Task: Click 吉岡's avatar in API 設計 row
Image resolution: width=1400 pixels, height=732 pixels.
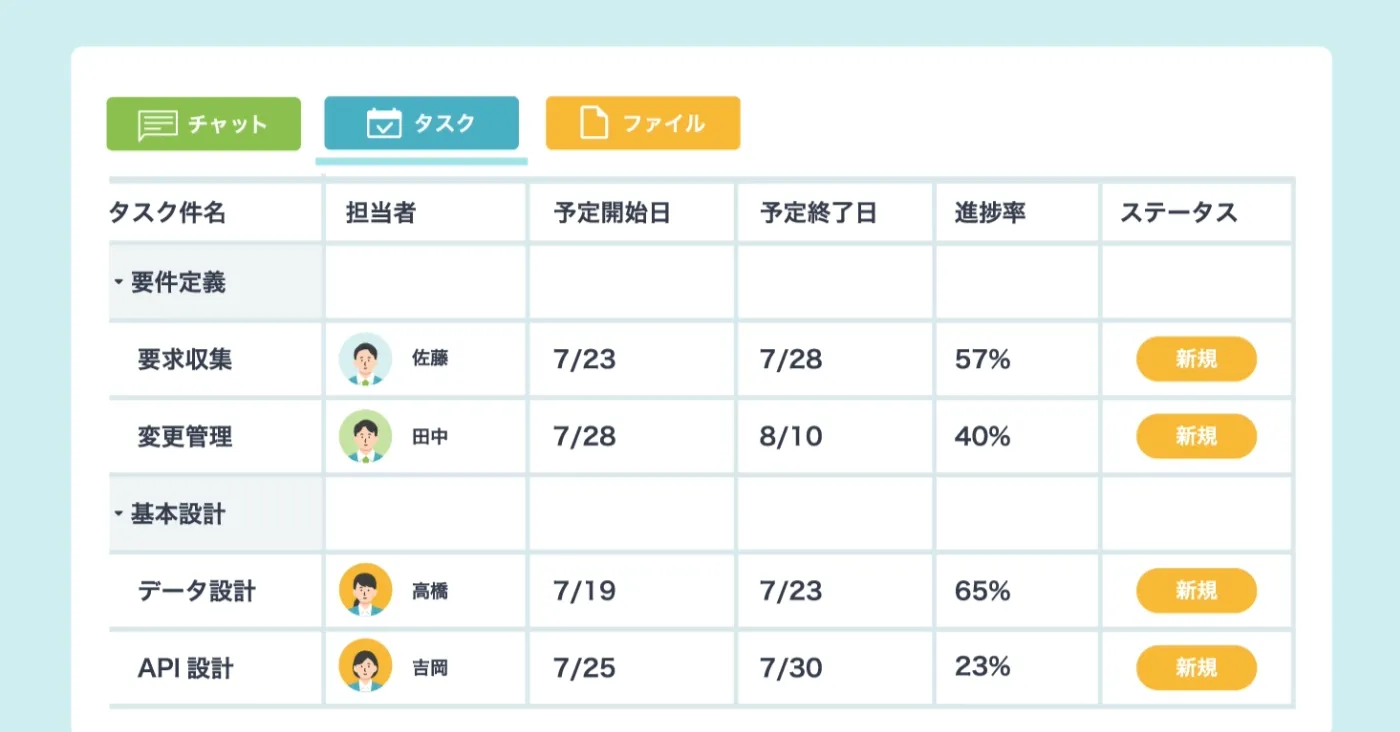Action: click(x=366, y=668)
